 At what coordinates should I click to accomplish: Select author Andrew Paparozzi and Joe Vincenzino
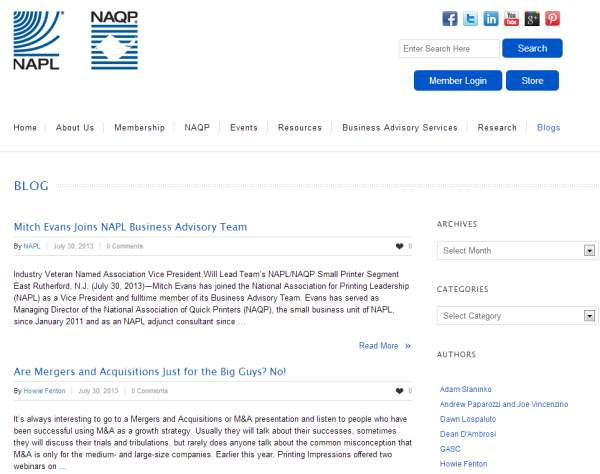coord(504,404)
